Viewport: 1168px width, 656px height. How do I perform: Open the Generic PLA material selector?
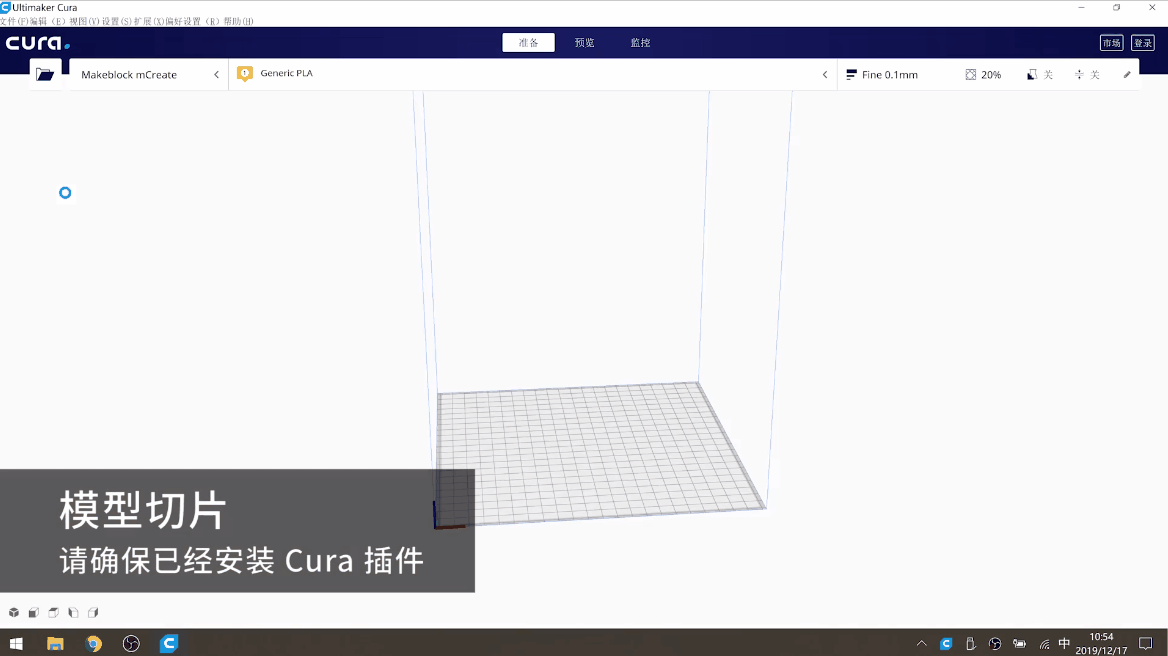point(533,74)
